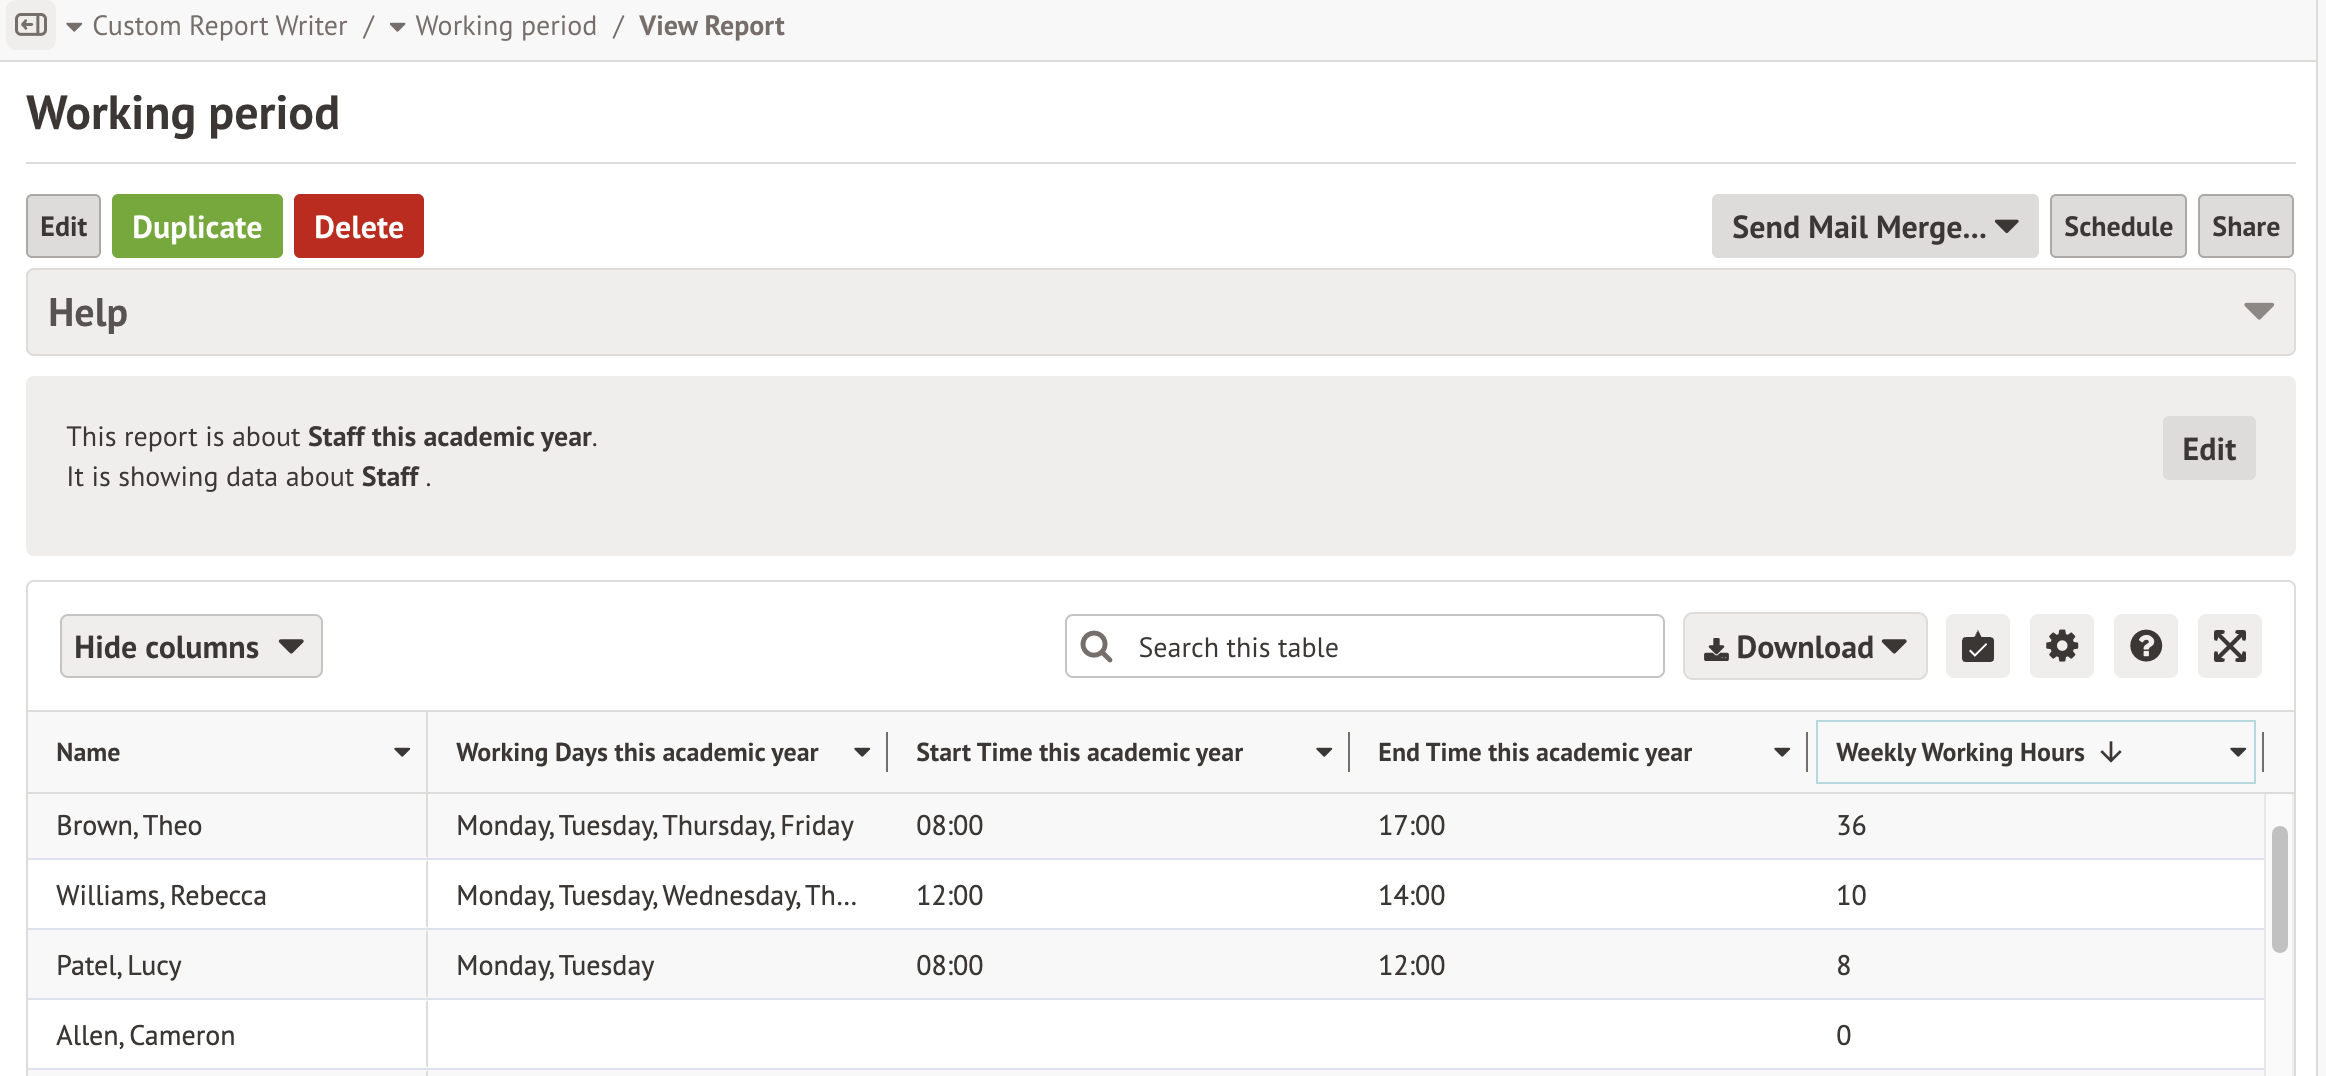Open the Download dropdown
The width and height of the screenshot is (2326, 1076).
1804,647
